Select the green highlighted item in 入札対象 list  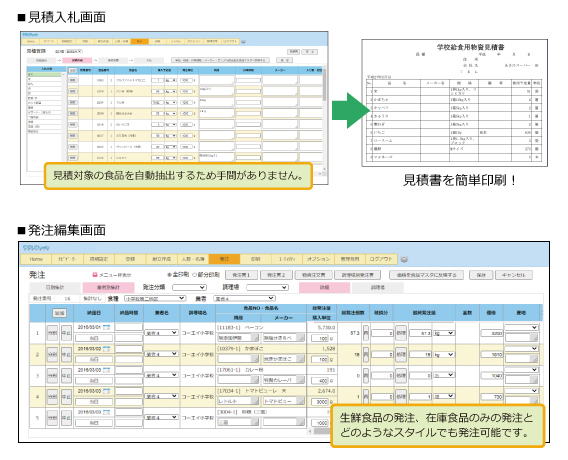click(44, 74)
